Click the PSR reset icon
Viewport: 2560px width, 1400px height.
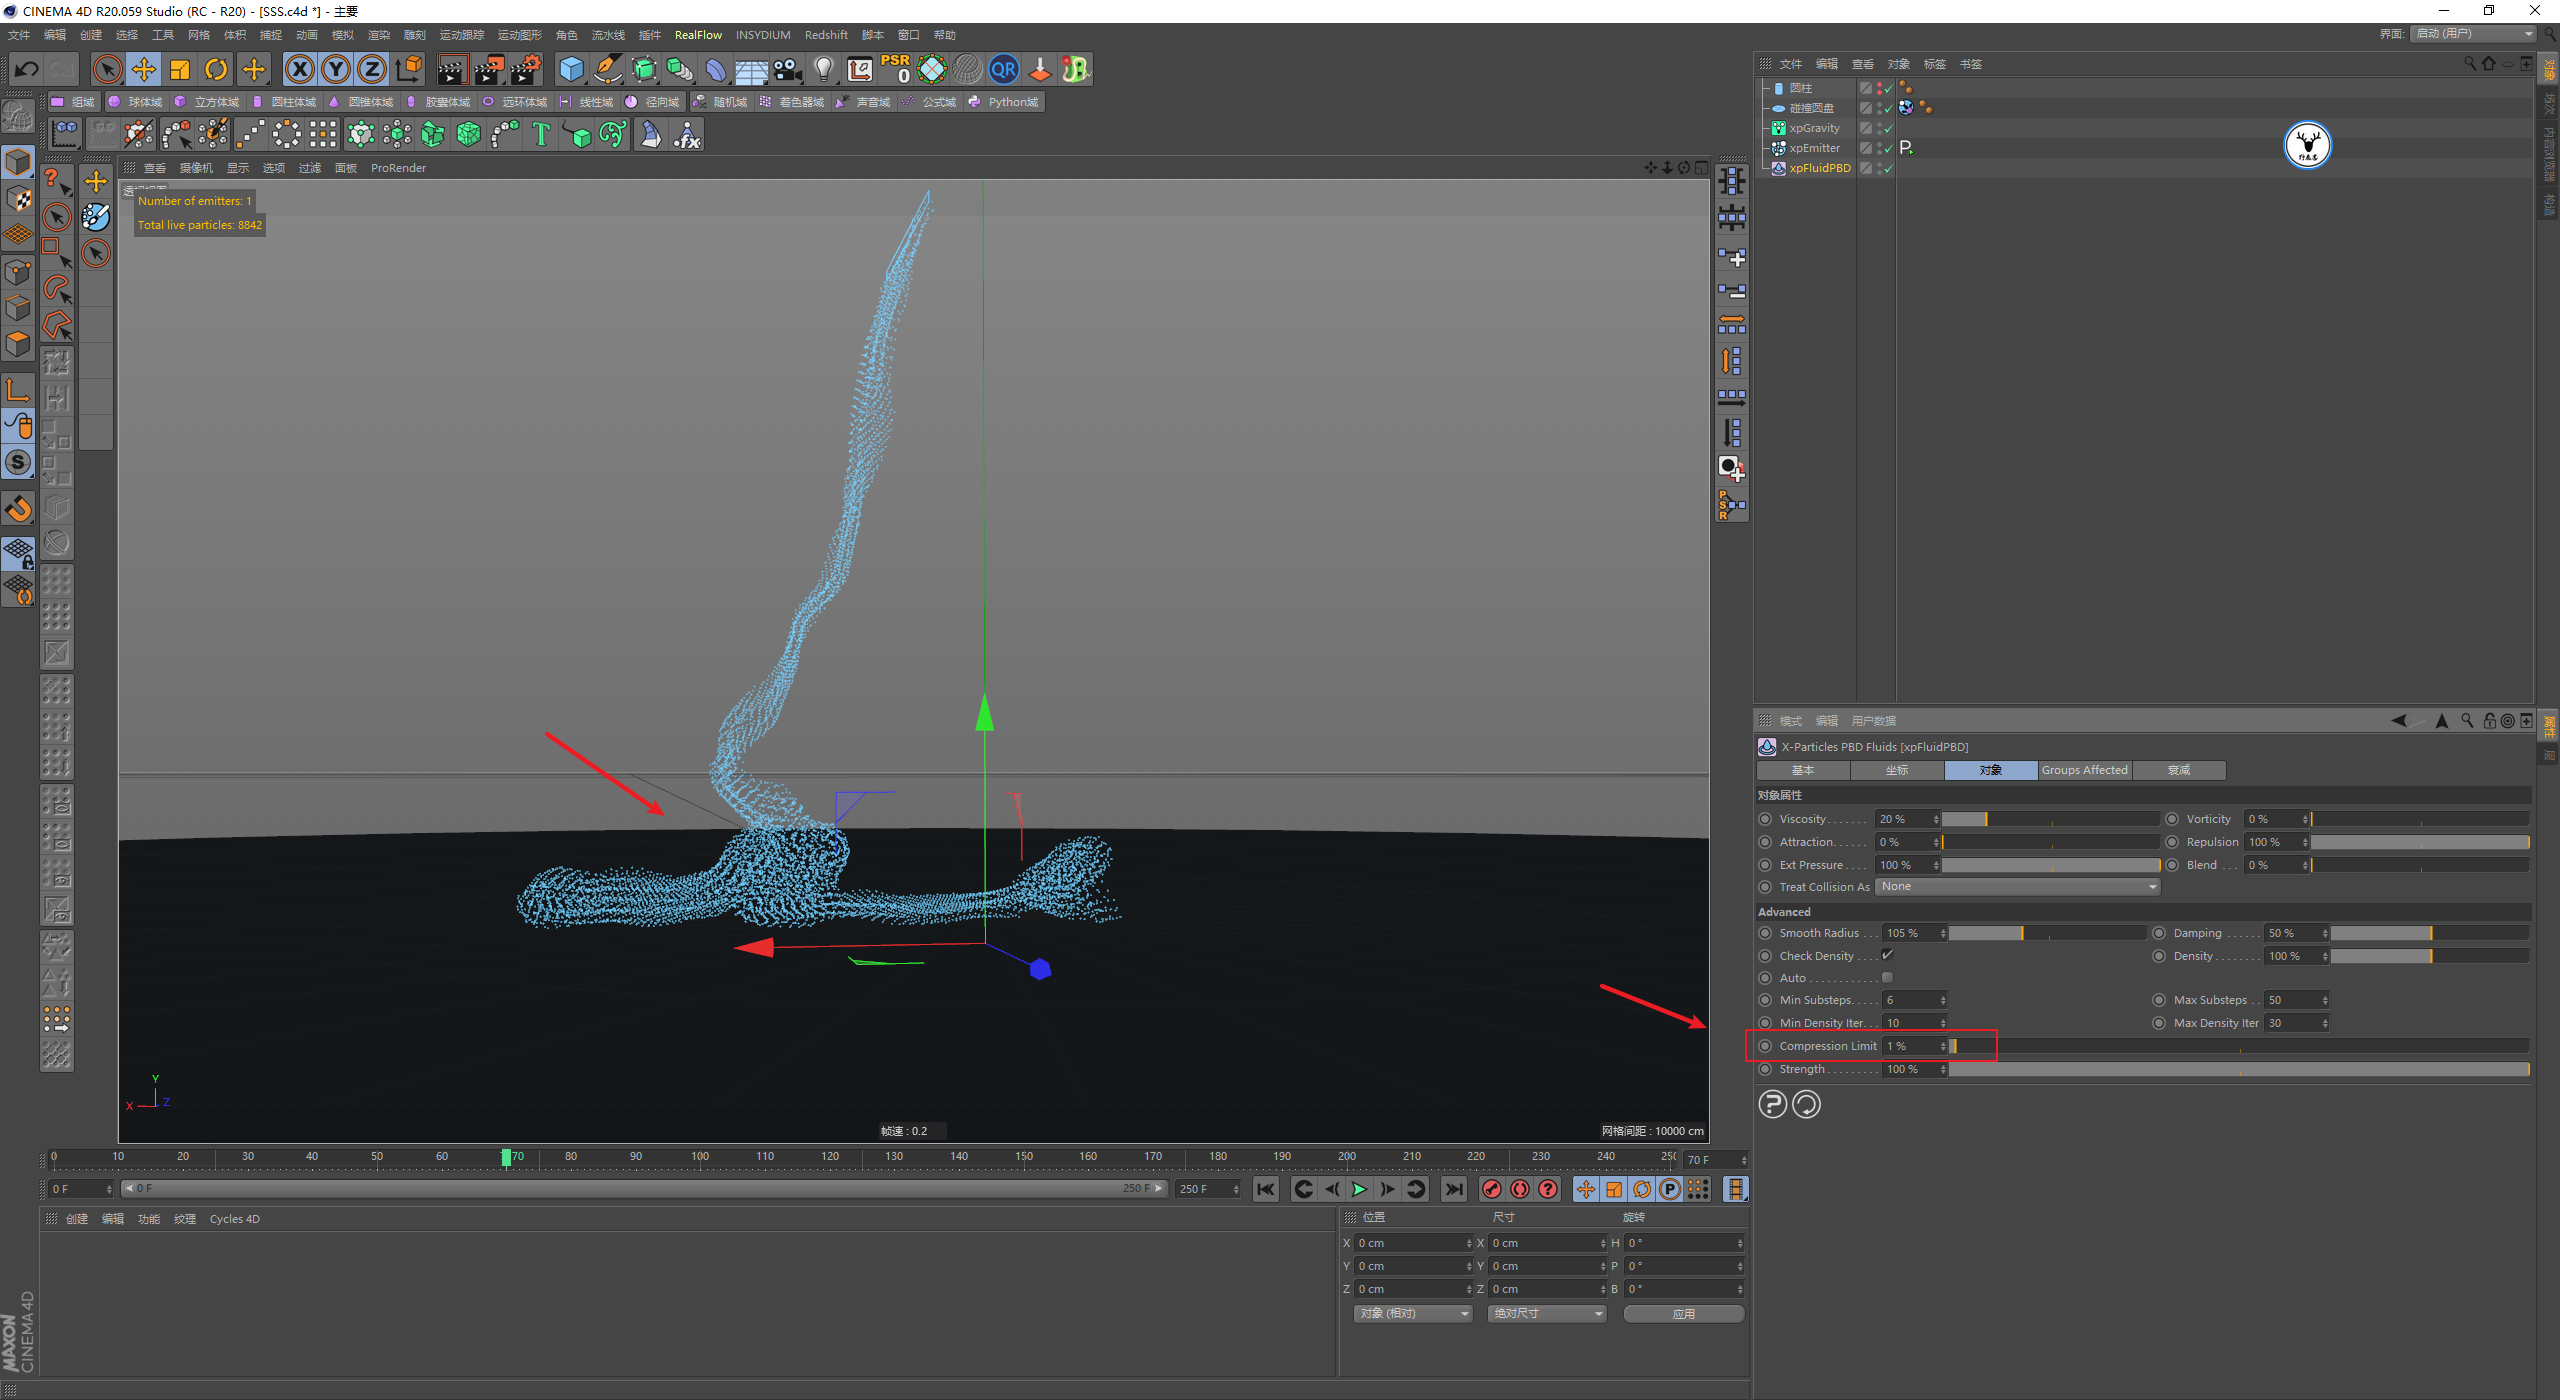[x=895, y=69]
